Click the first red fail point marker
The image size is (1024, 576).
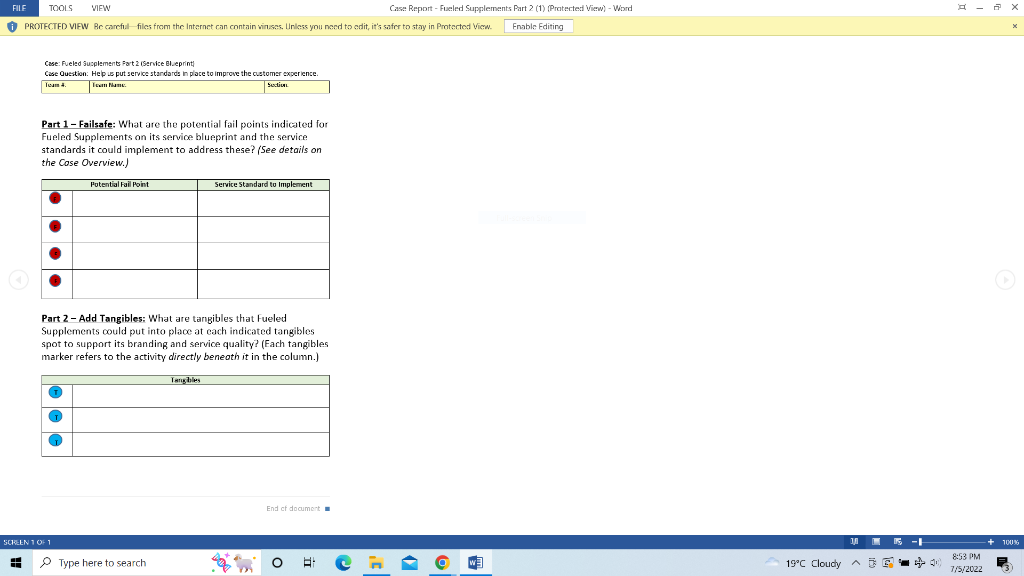click(56, 198)
